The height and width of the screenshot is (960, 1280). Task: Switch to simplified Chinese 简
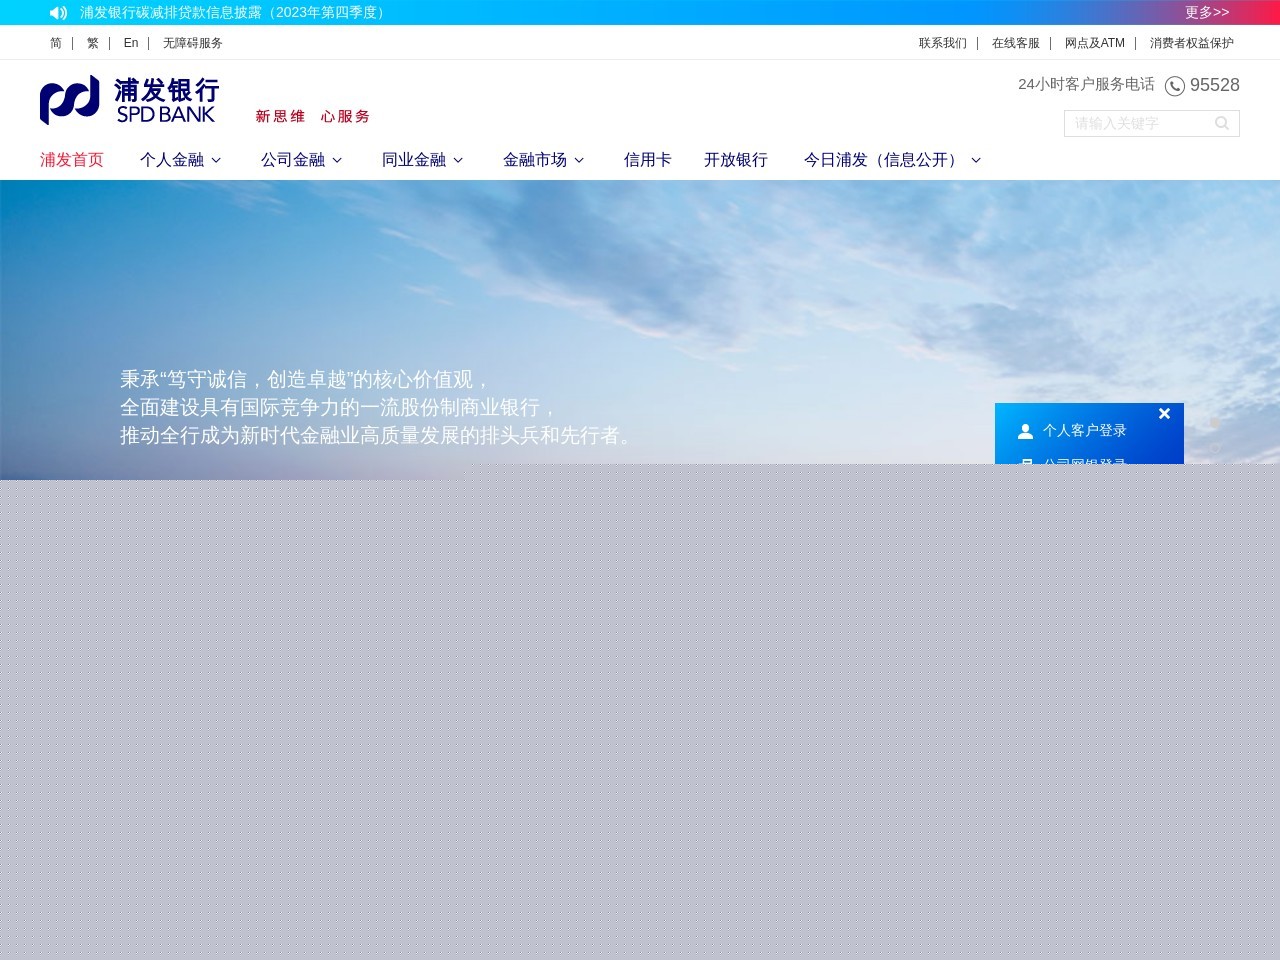tap(55, 43)
